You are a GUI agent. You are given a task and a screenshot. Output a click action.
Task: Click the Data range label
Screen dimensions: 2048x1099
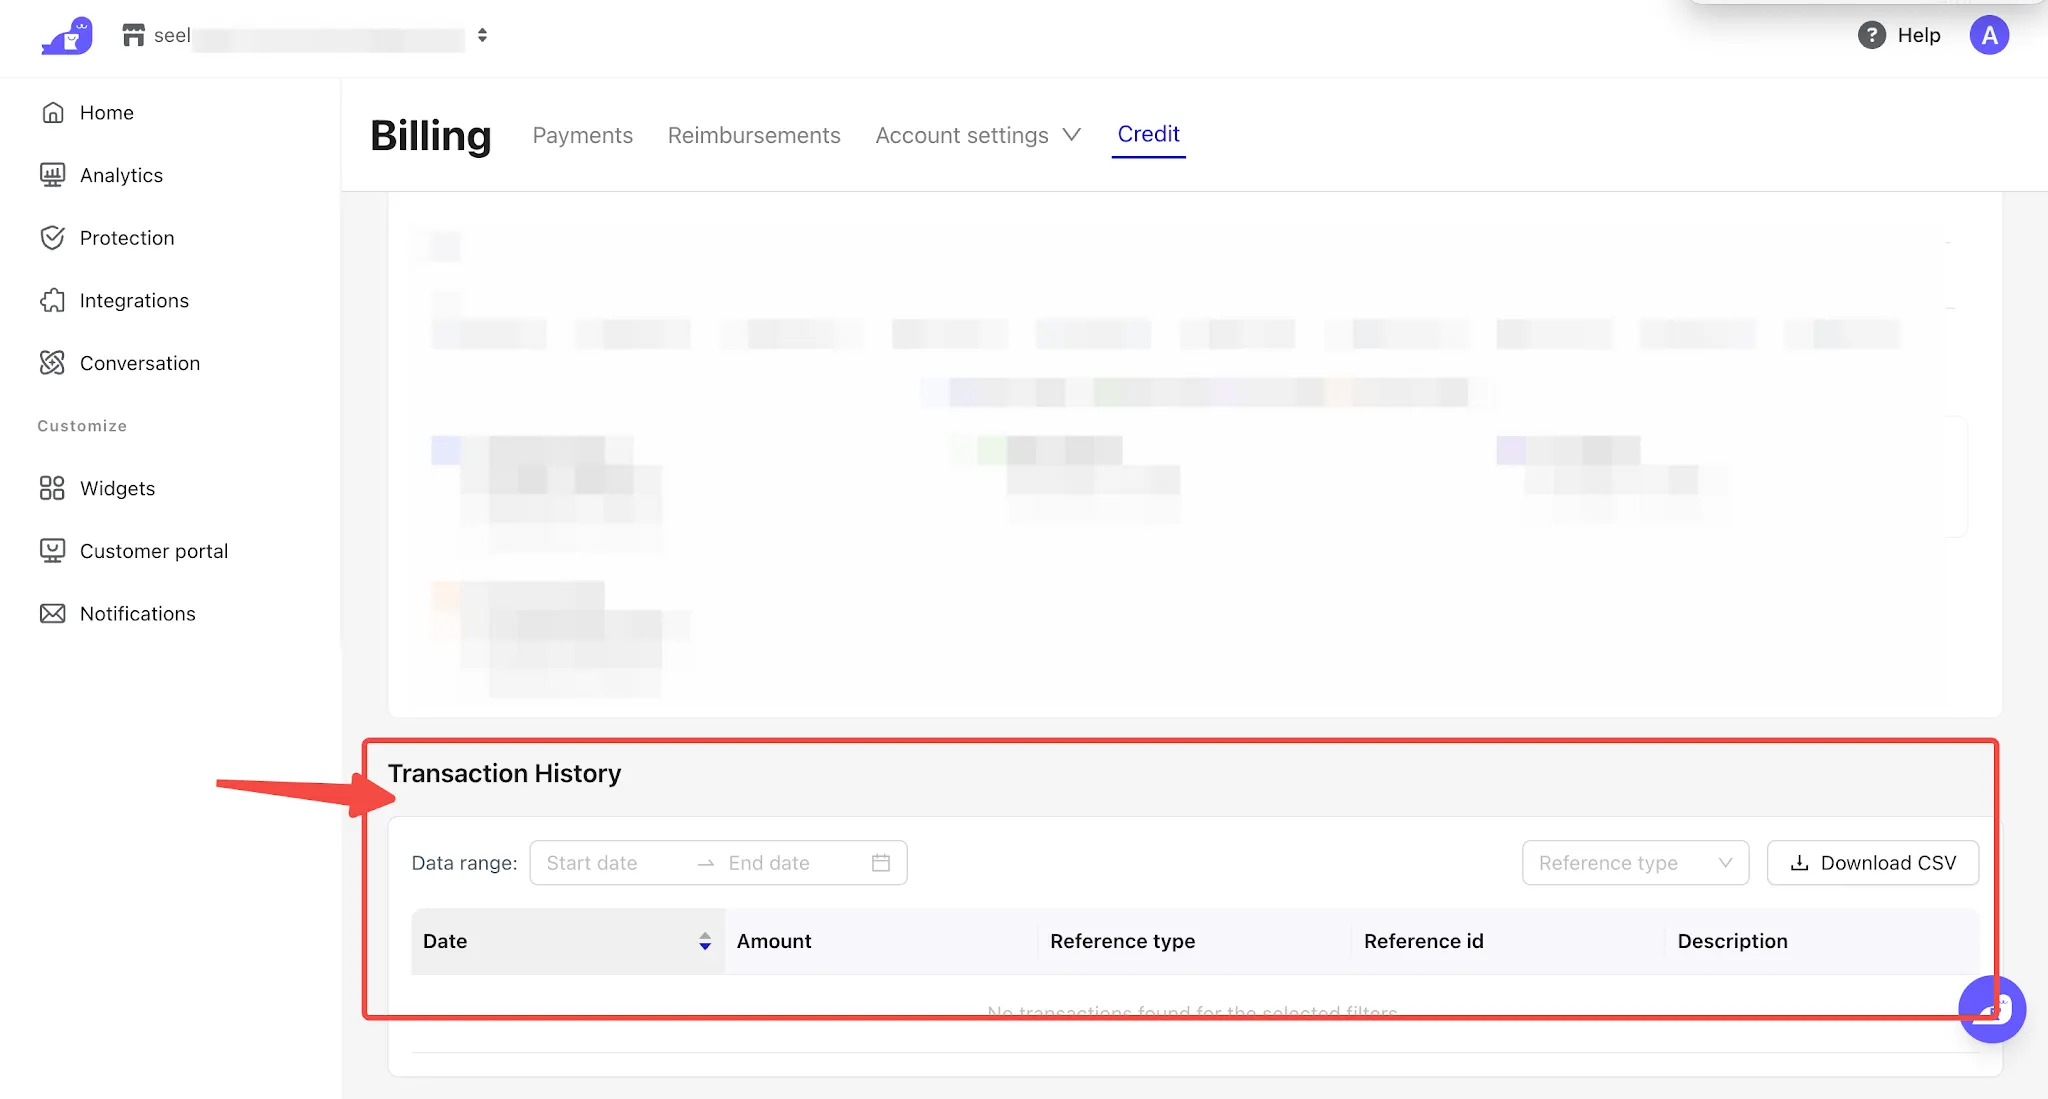pyautogui.click(x=464, y=863)
